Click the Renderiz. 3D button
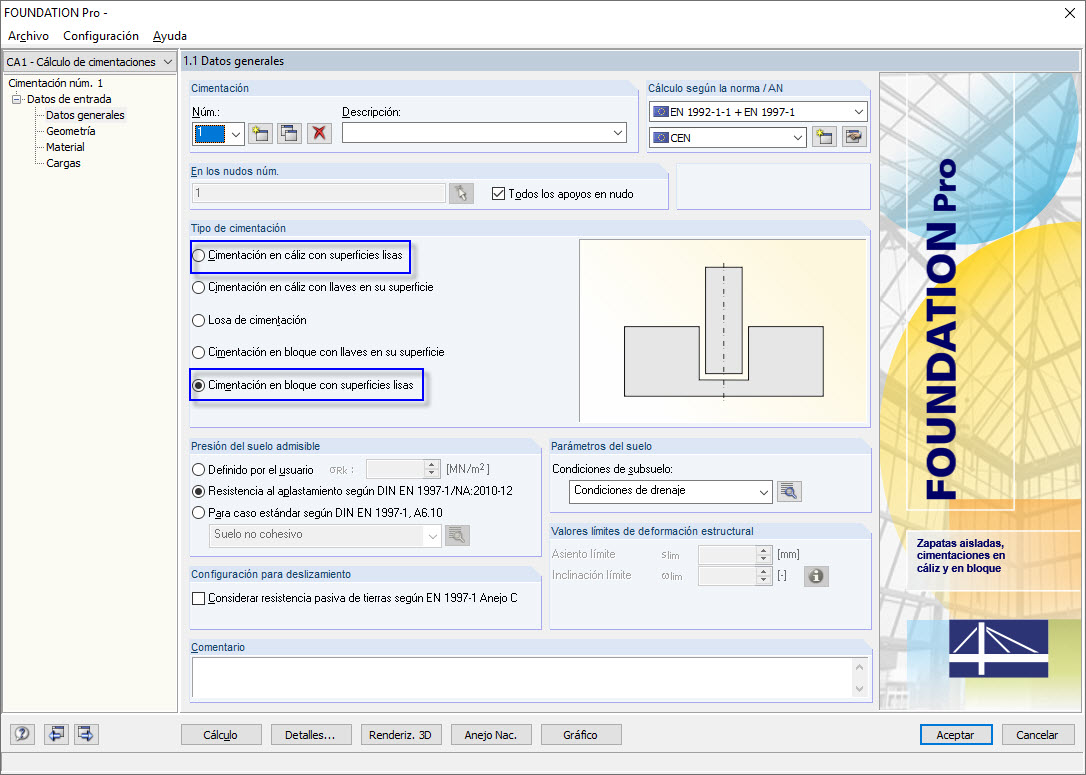The height and width of the screenshot is (775, 1086). tap(400, 735)
